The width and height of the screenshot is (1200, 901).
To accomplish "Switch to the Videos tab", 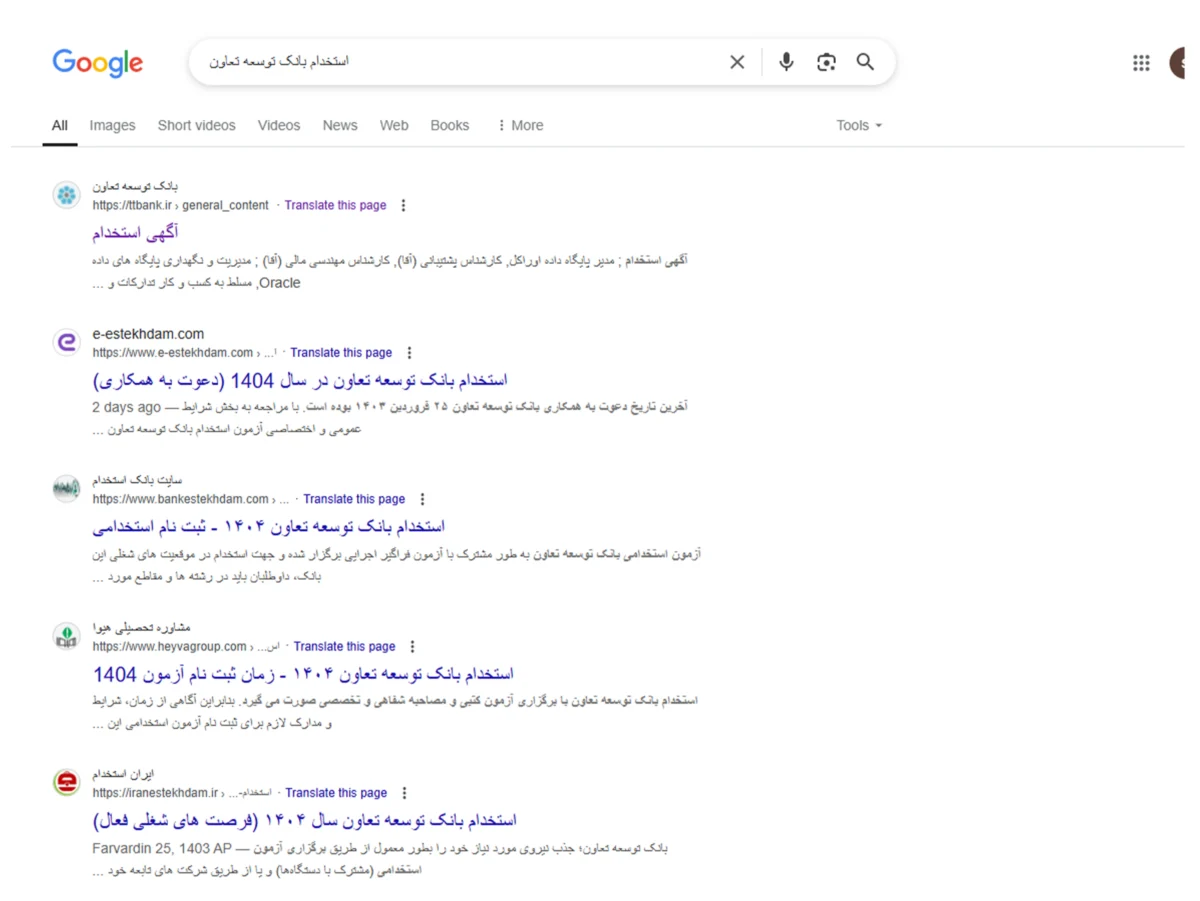I will tap(279, 125).
